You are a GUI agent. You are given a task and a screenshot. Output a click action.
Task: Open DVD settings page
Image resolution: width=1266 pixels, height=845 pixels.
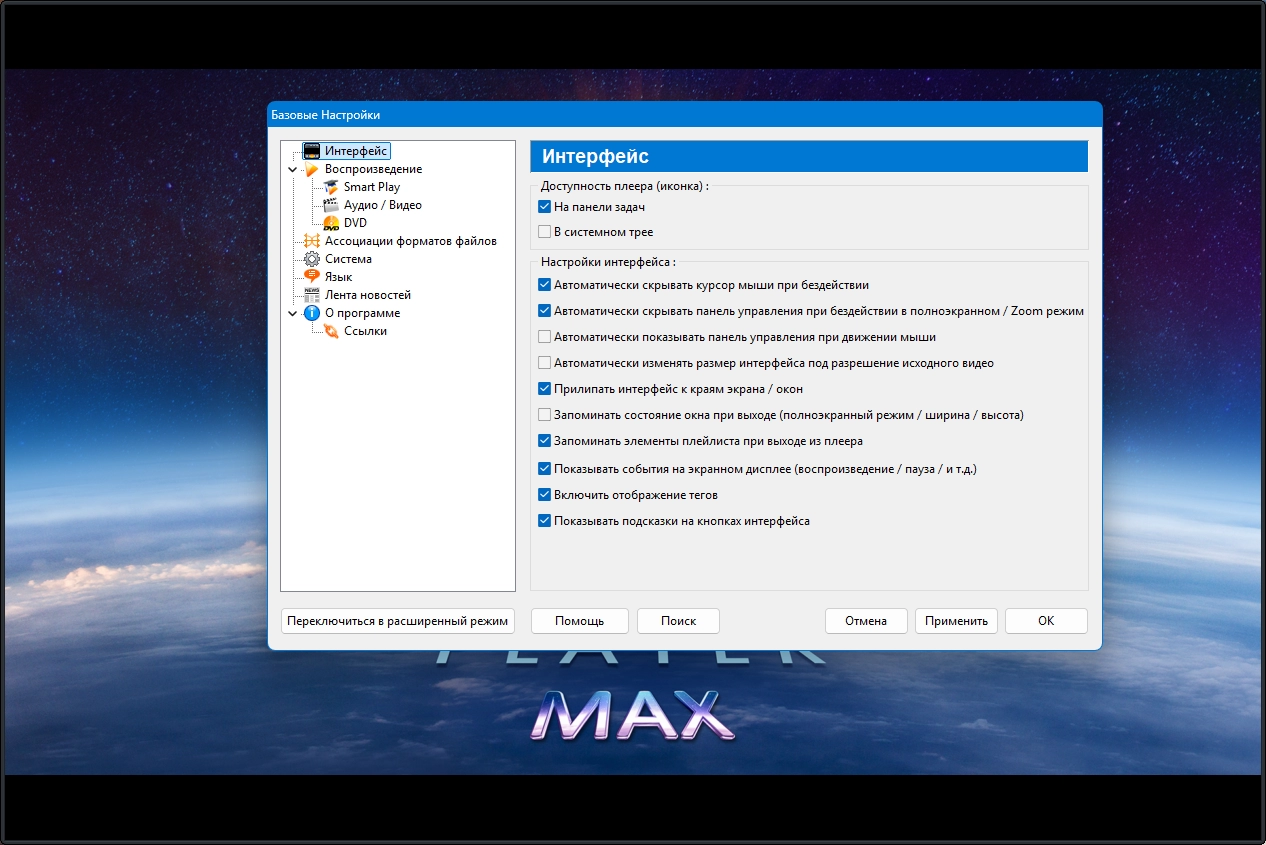point(355,223)
